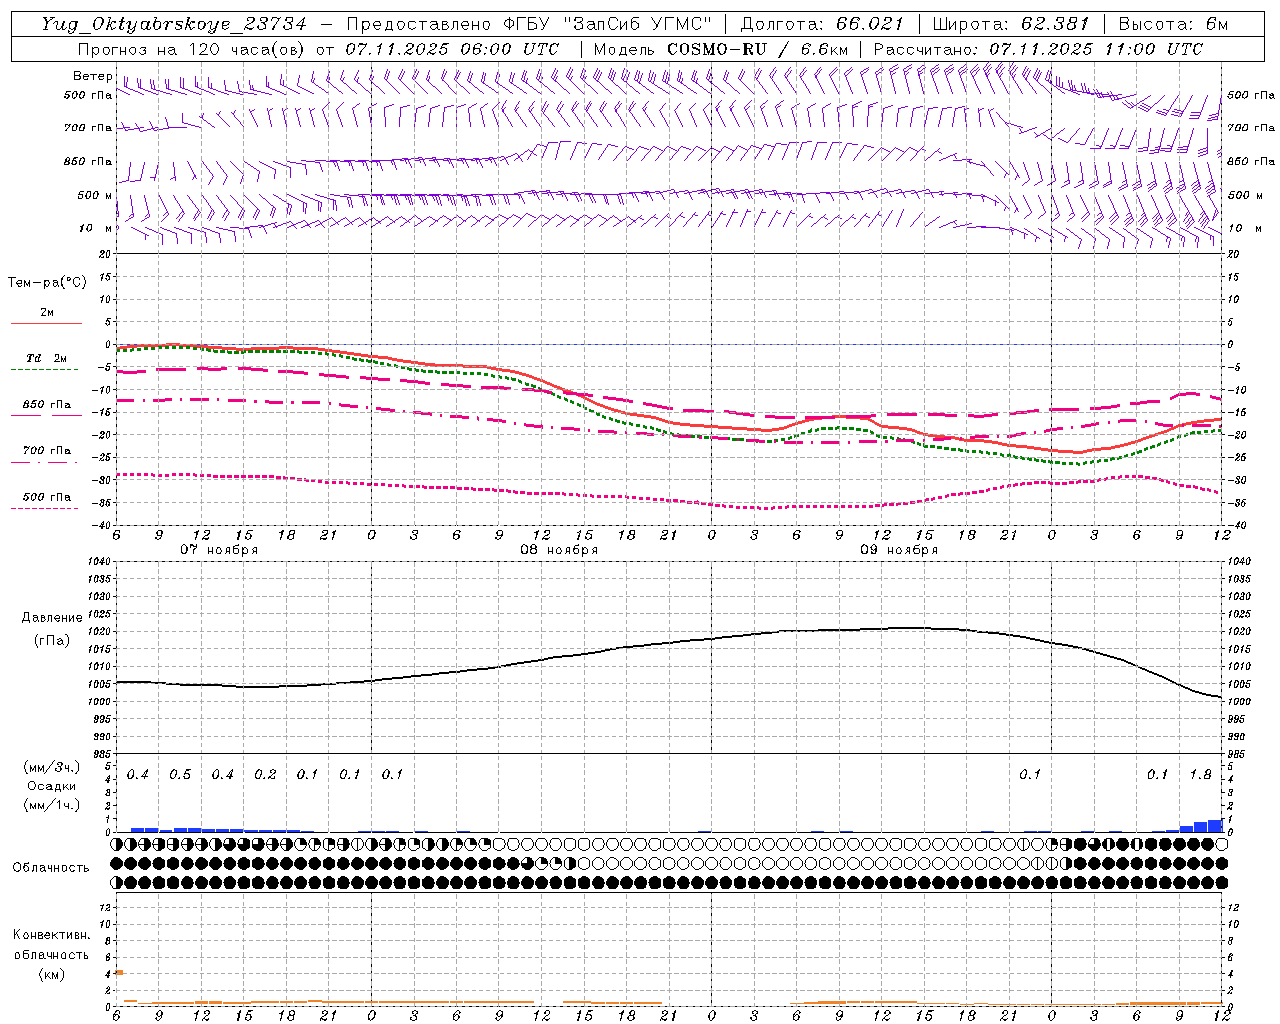The width and height of the screenshot is (1280, 1024).
Task: Click the (мм/3ч.) precipitation unit label
Action: click(51, 767)
